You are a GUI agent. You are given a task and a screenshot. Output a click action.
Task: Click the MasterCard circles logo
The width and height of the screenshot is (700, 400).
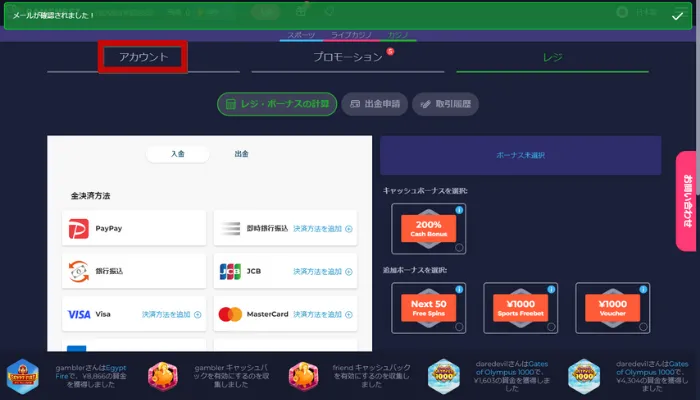coord(230,314)
